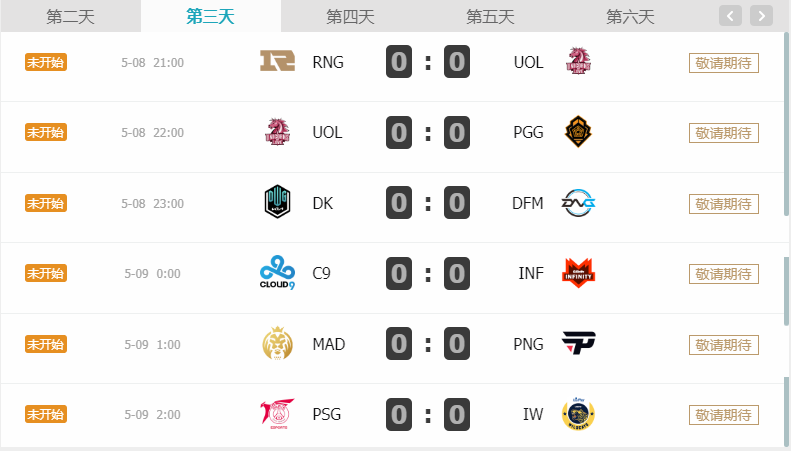Click the vertical scrollbar on right

click(x=786, y=290)
